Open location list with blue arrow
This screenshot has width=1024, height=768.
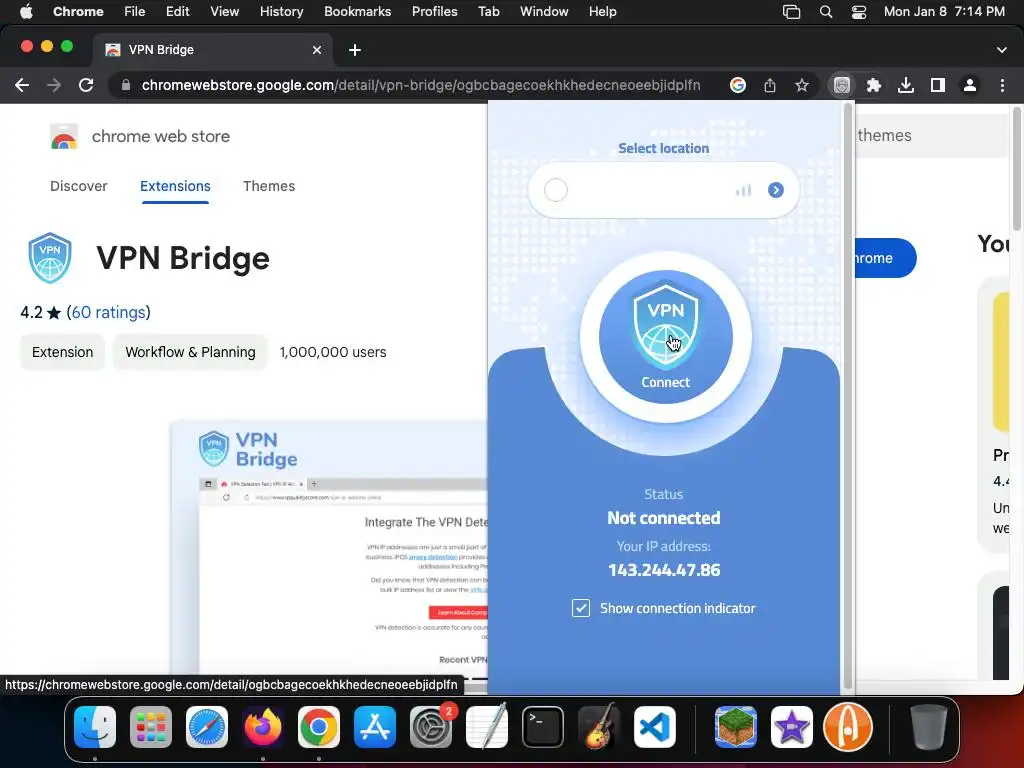[x=775, y=190]
